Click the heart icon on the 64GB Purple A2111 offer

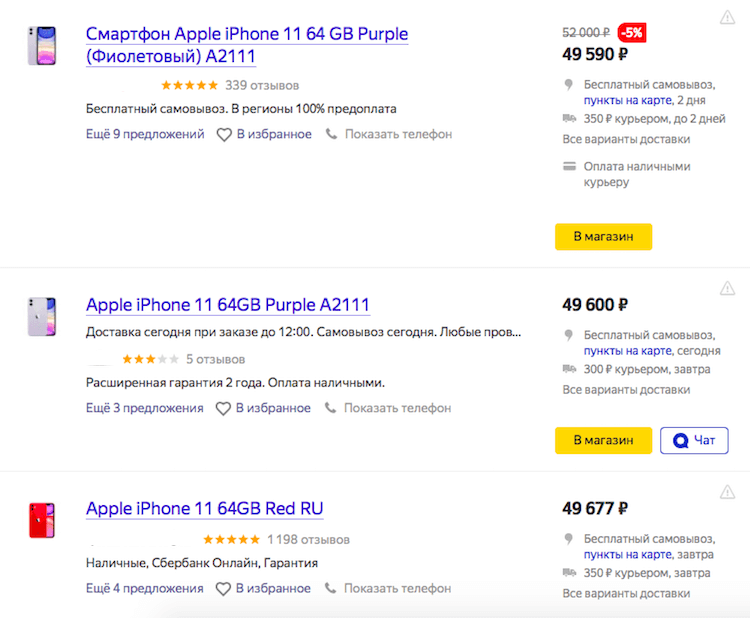click(x=223, y=408)
